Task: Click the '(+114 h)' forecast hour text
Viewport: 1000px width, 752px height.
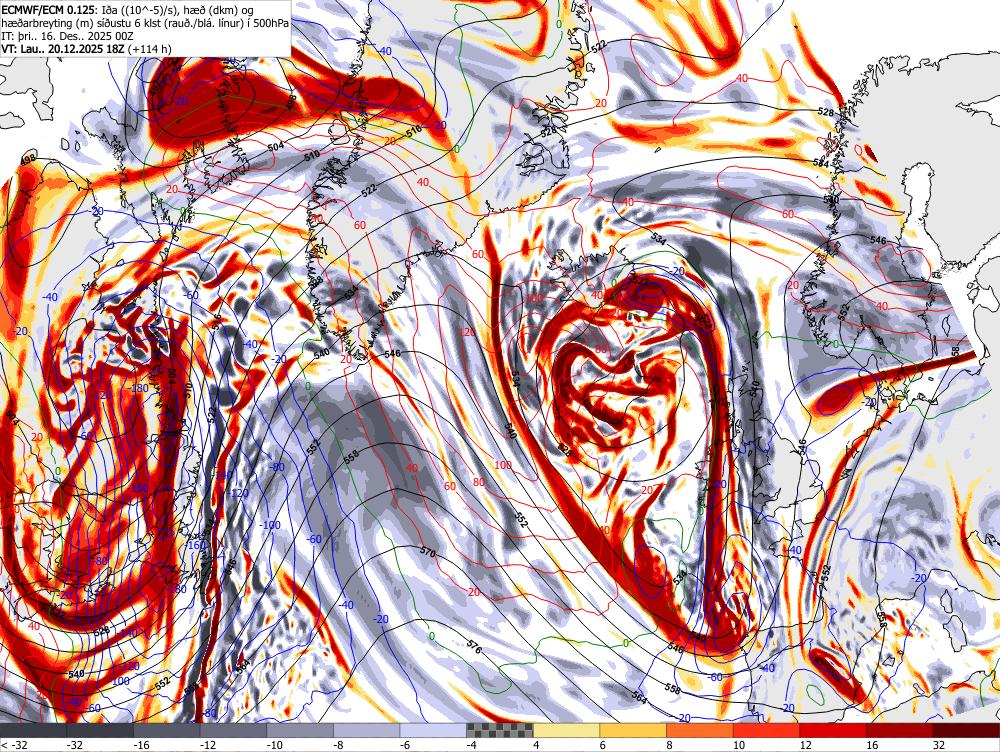Action: pos(150,49)
